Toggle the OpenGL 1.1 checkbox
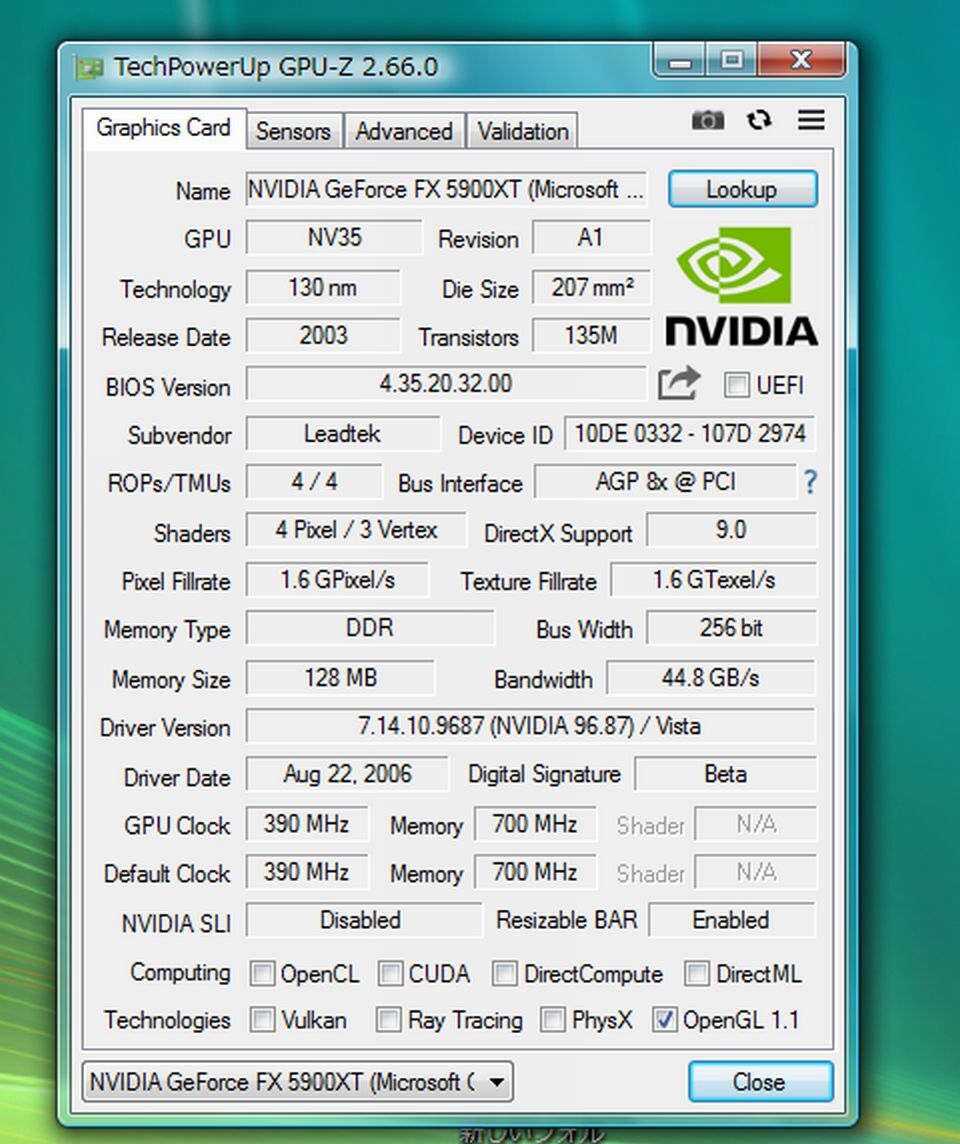The image size is (960, 1144). point(664,1019)
